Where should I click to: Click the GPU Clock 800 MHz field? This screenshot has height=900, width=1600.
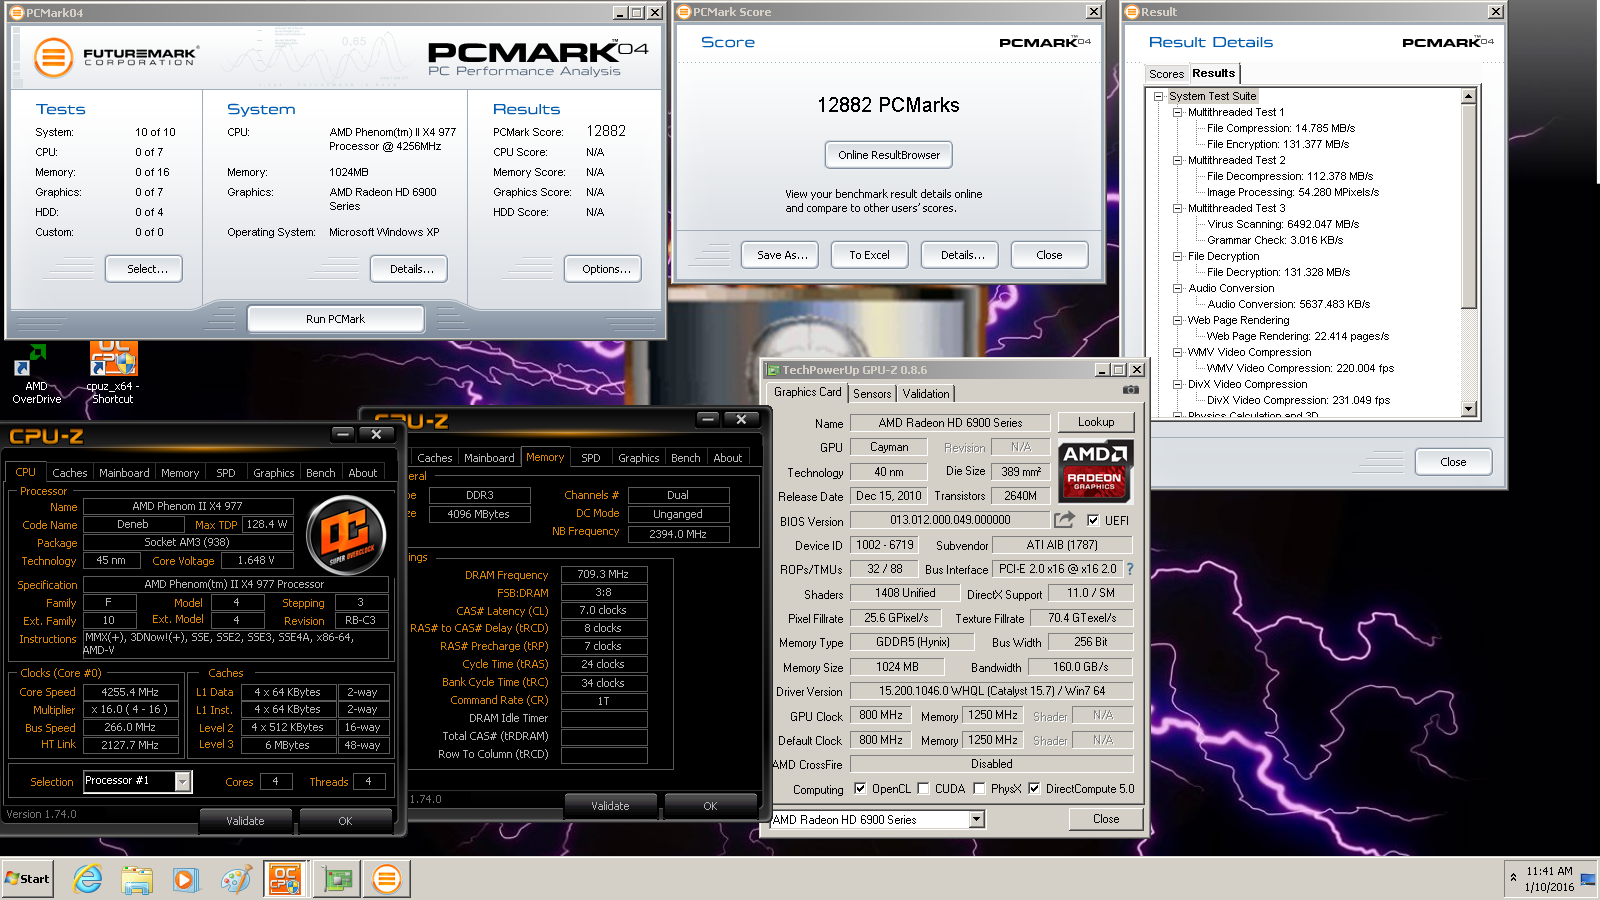click(880, 715)
